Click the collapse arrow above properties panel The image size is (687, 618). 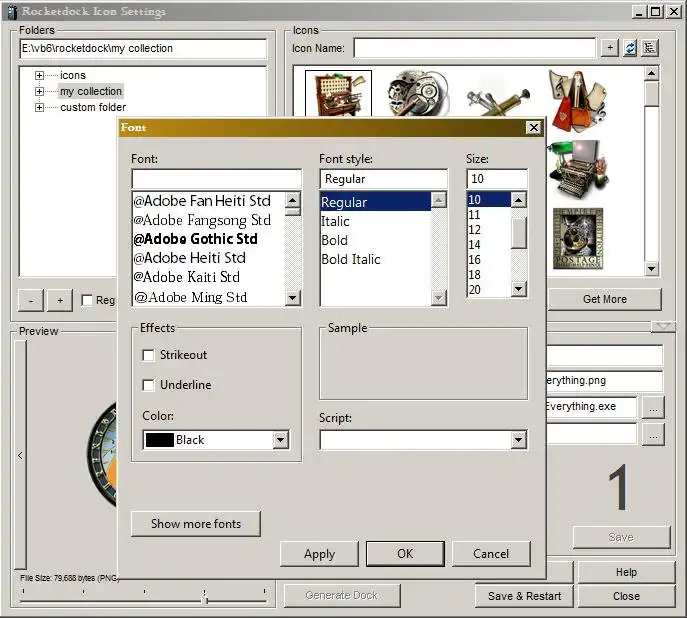(x=663, y=326)
